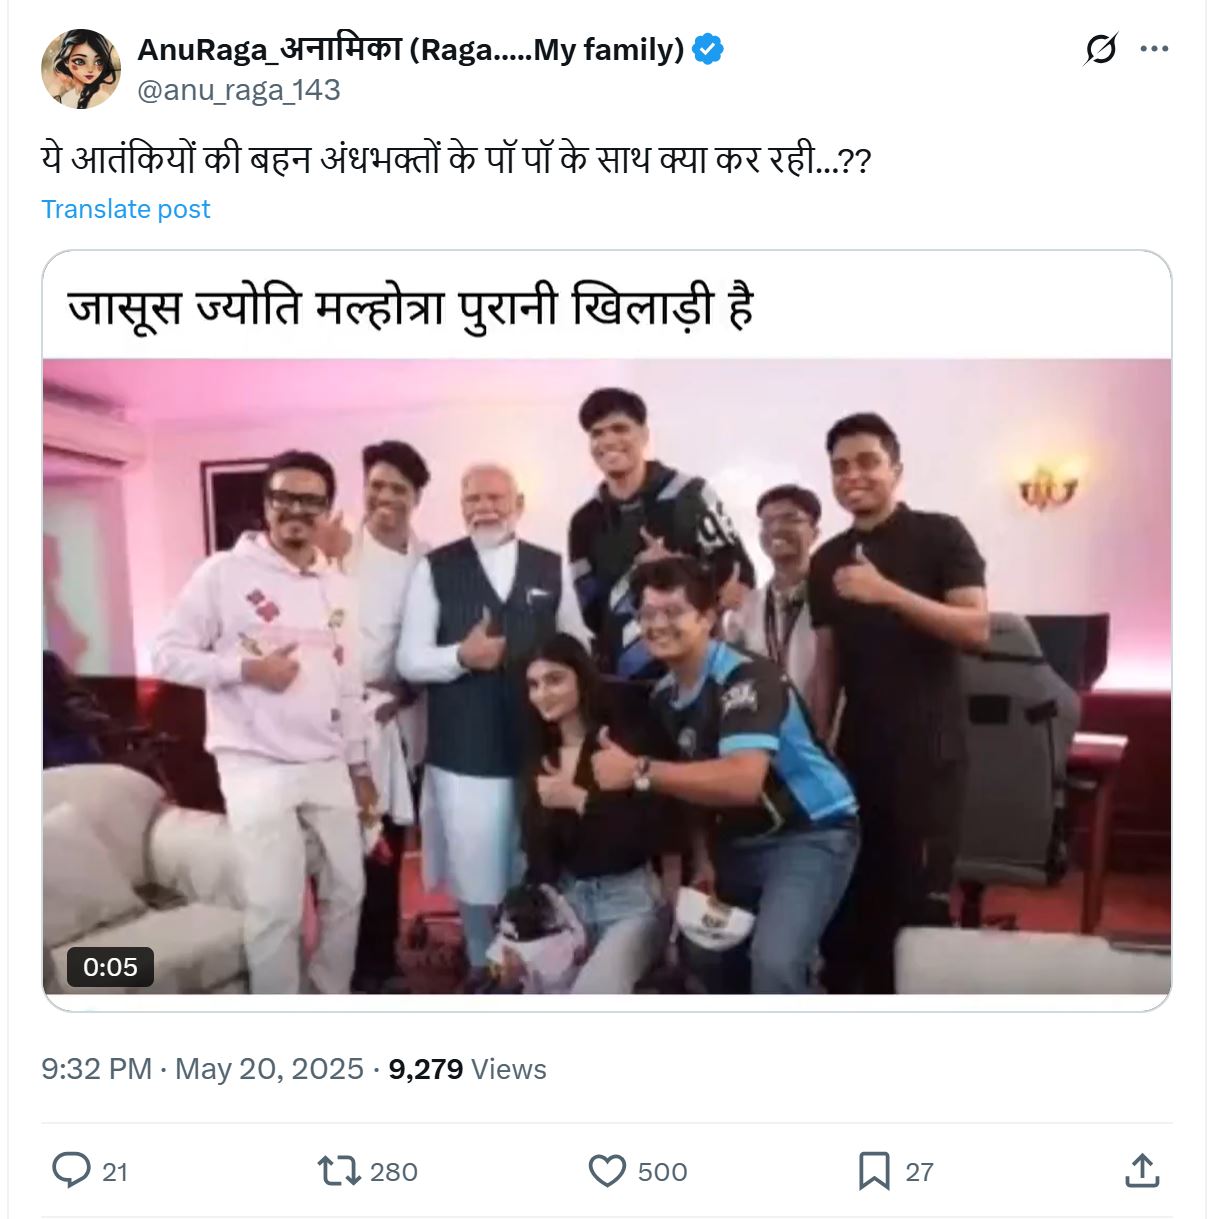Bookmark this post
Viewport: 1232px width, 1219px height.
874,1171
